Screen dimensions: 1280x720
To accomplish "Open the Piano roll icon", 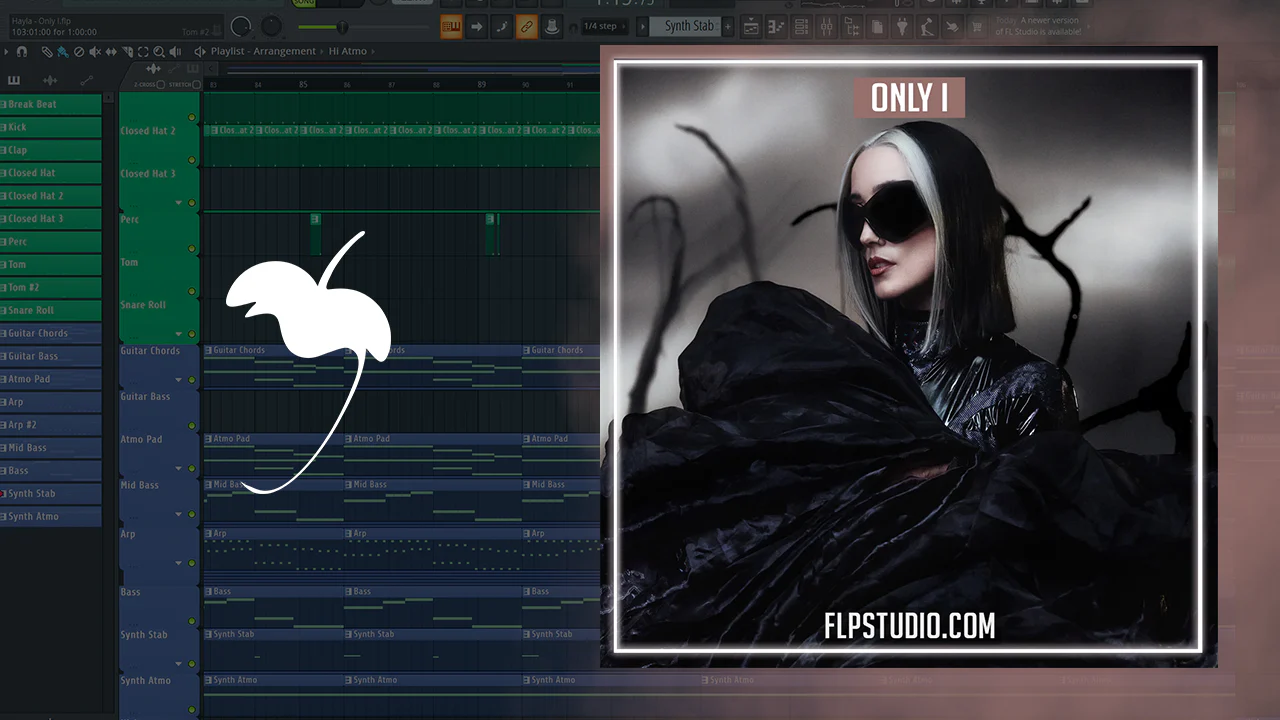I will (x=776, y=27).
